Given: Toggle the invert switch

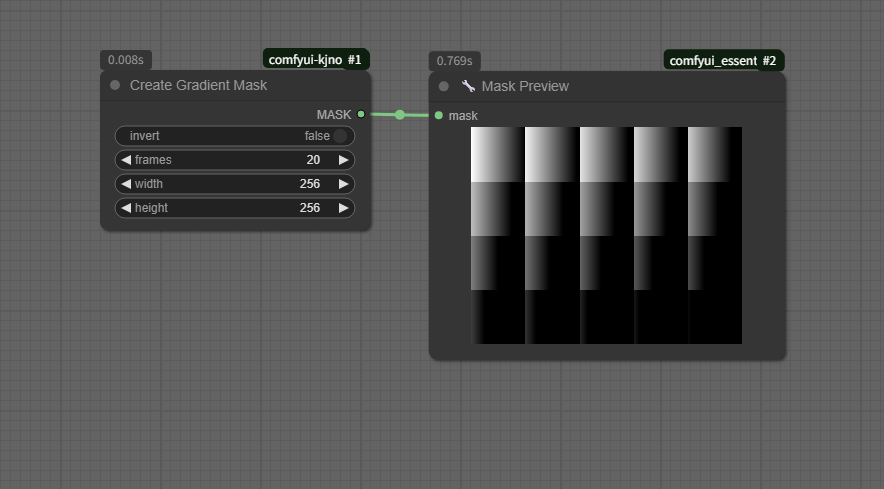Looking at the screenshot, I should [x=339, y=136].
